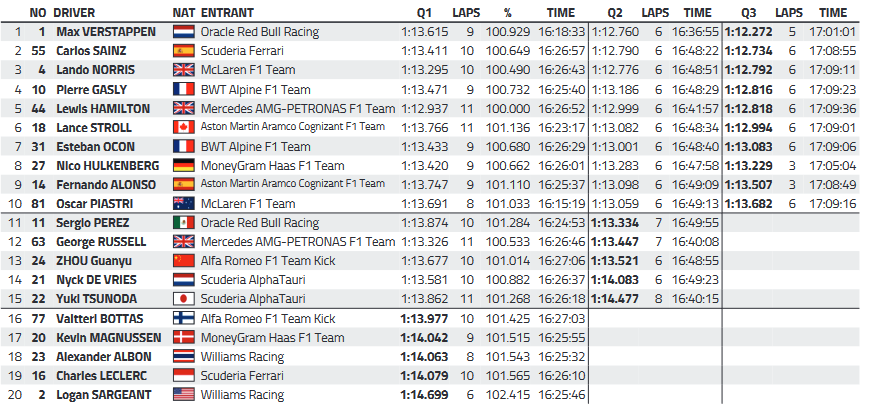The image size is (873, 419).
Task: Select the Mexican flag beside Sergio PEREZ
Action: coord(184,223)
